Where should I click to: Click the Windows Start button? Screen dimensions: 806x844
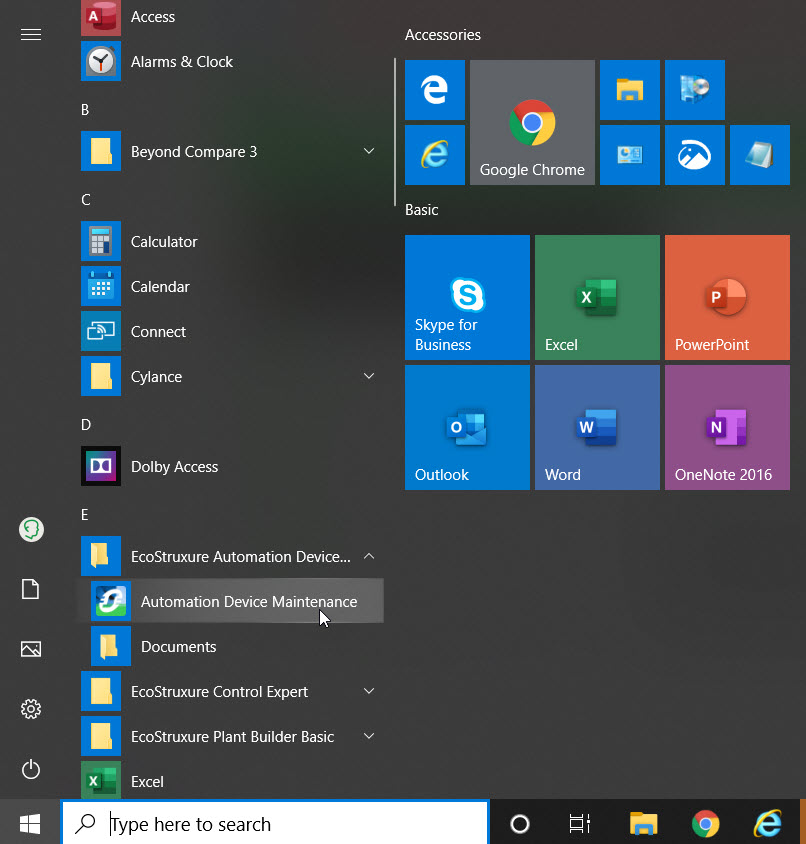point(30,824)
